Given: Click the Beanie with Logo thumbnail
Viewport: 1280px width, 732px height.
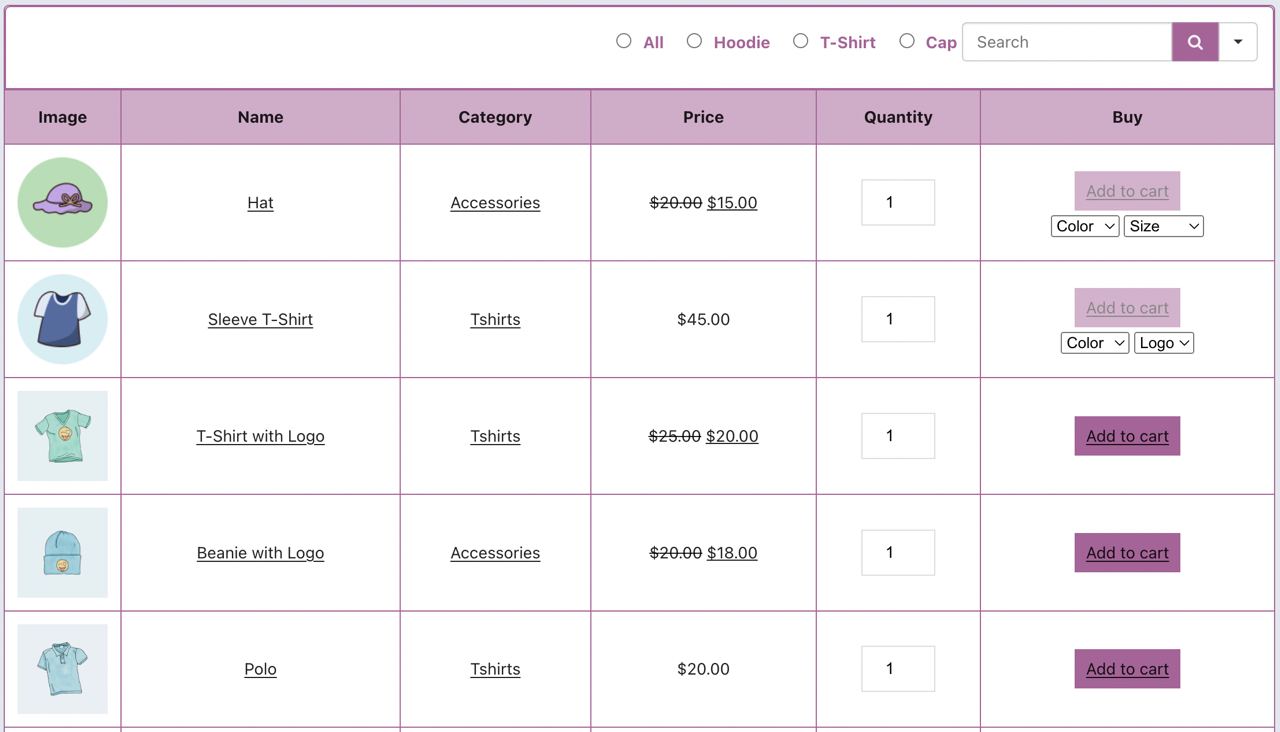Looking at the screenshot, I should 62,553.
